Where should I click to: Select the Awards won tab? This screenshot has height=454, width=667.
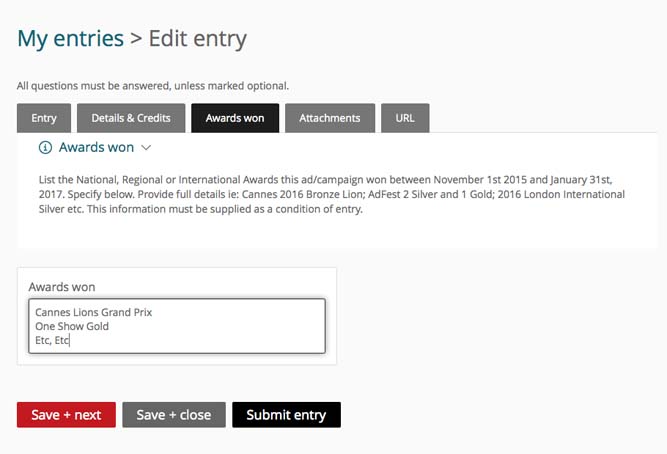click(235, 118)
